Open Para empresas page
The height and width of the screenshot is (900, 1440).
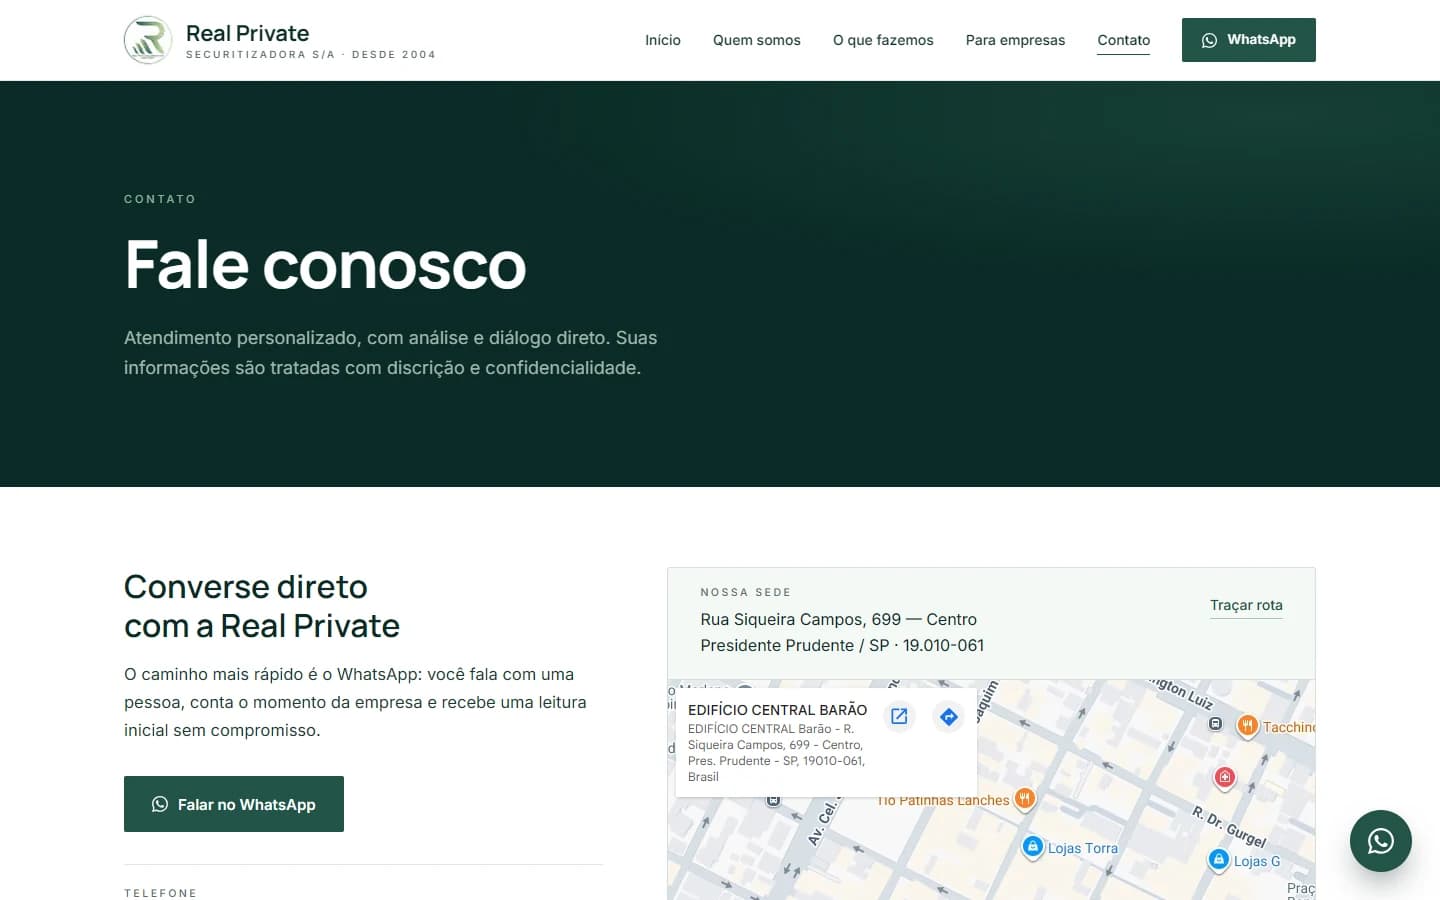(x=1015, y=40)
